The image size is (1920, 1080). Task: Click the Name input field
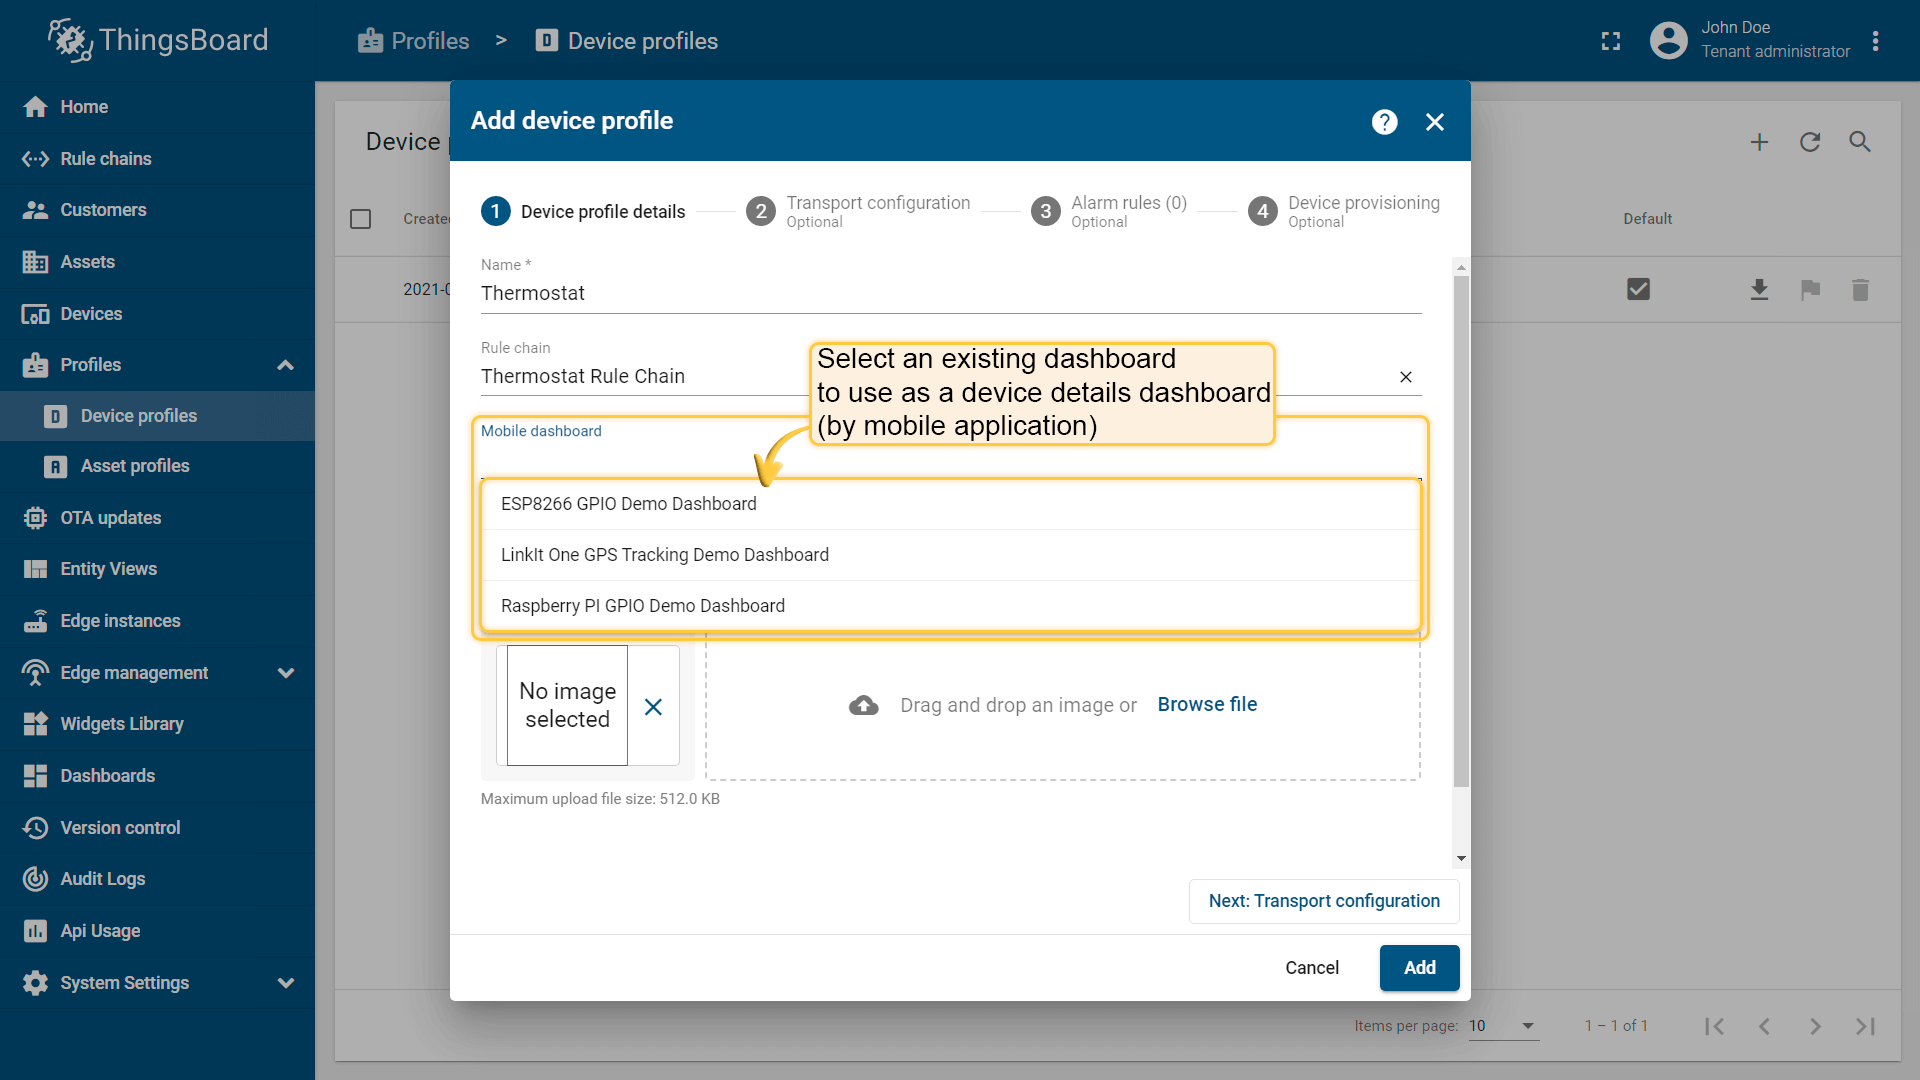pos(950,293)
